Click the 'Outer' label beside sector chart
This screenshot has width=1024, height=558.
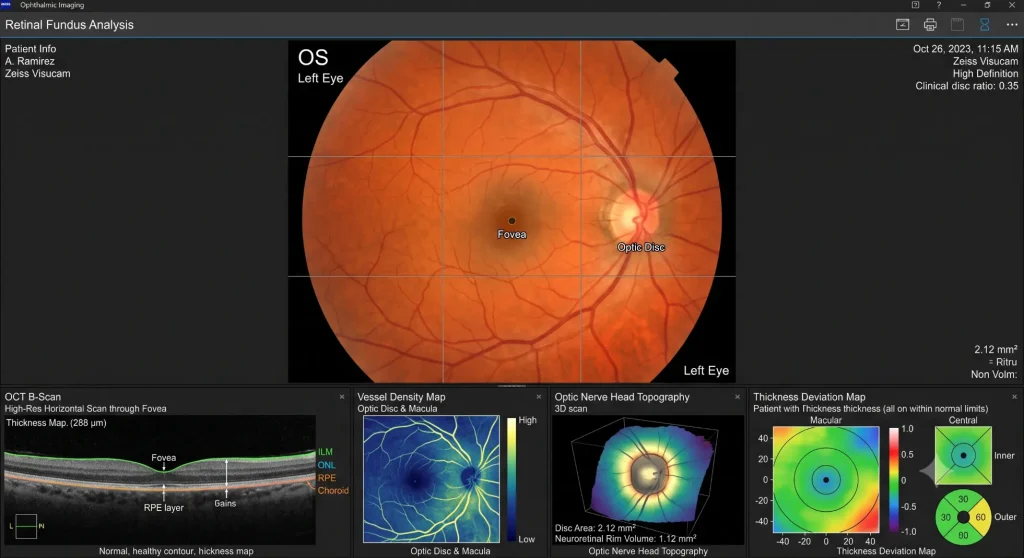(1005, 517)
